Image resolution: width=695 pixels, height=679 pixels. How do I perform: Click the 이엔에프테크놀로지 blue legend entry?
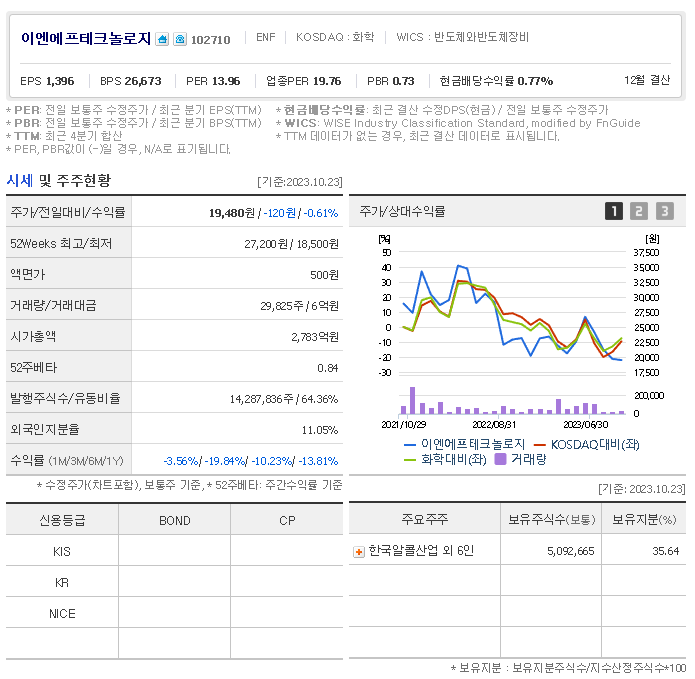[x=465, y=444]
